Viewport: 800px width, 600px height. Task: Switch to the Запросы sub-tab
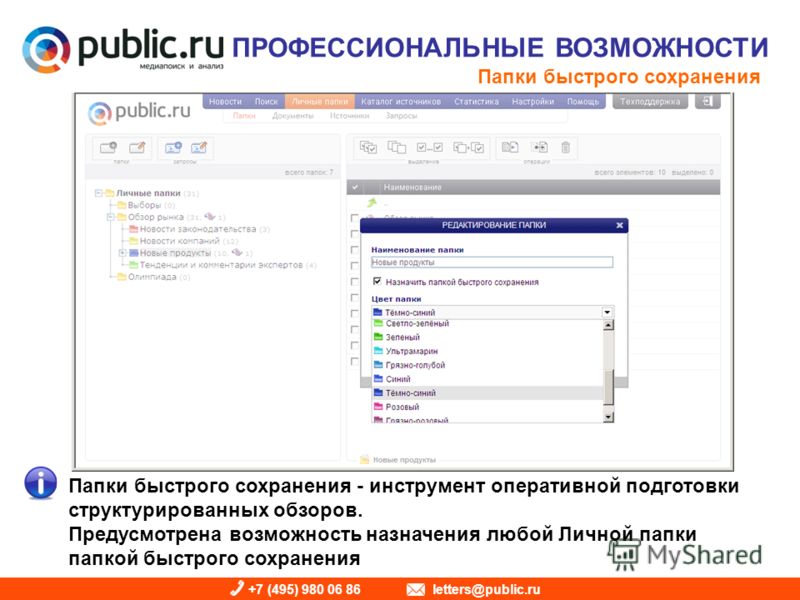coord(402,116)
